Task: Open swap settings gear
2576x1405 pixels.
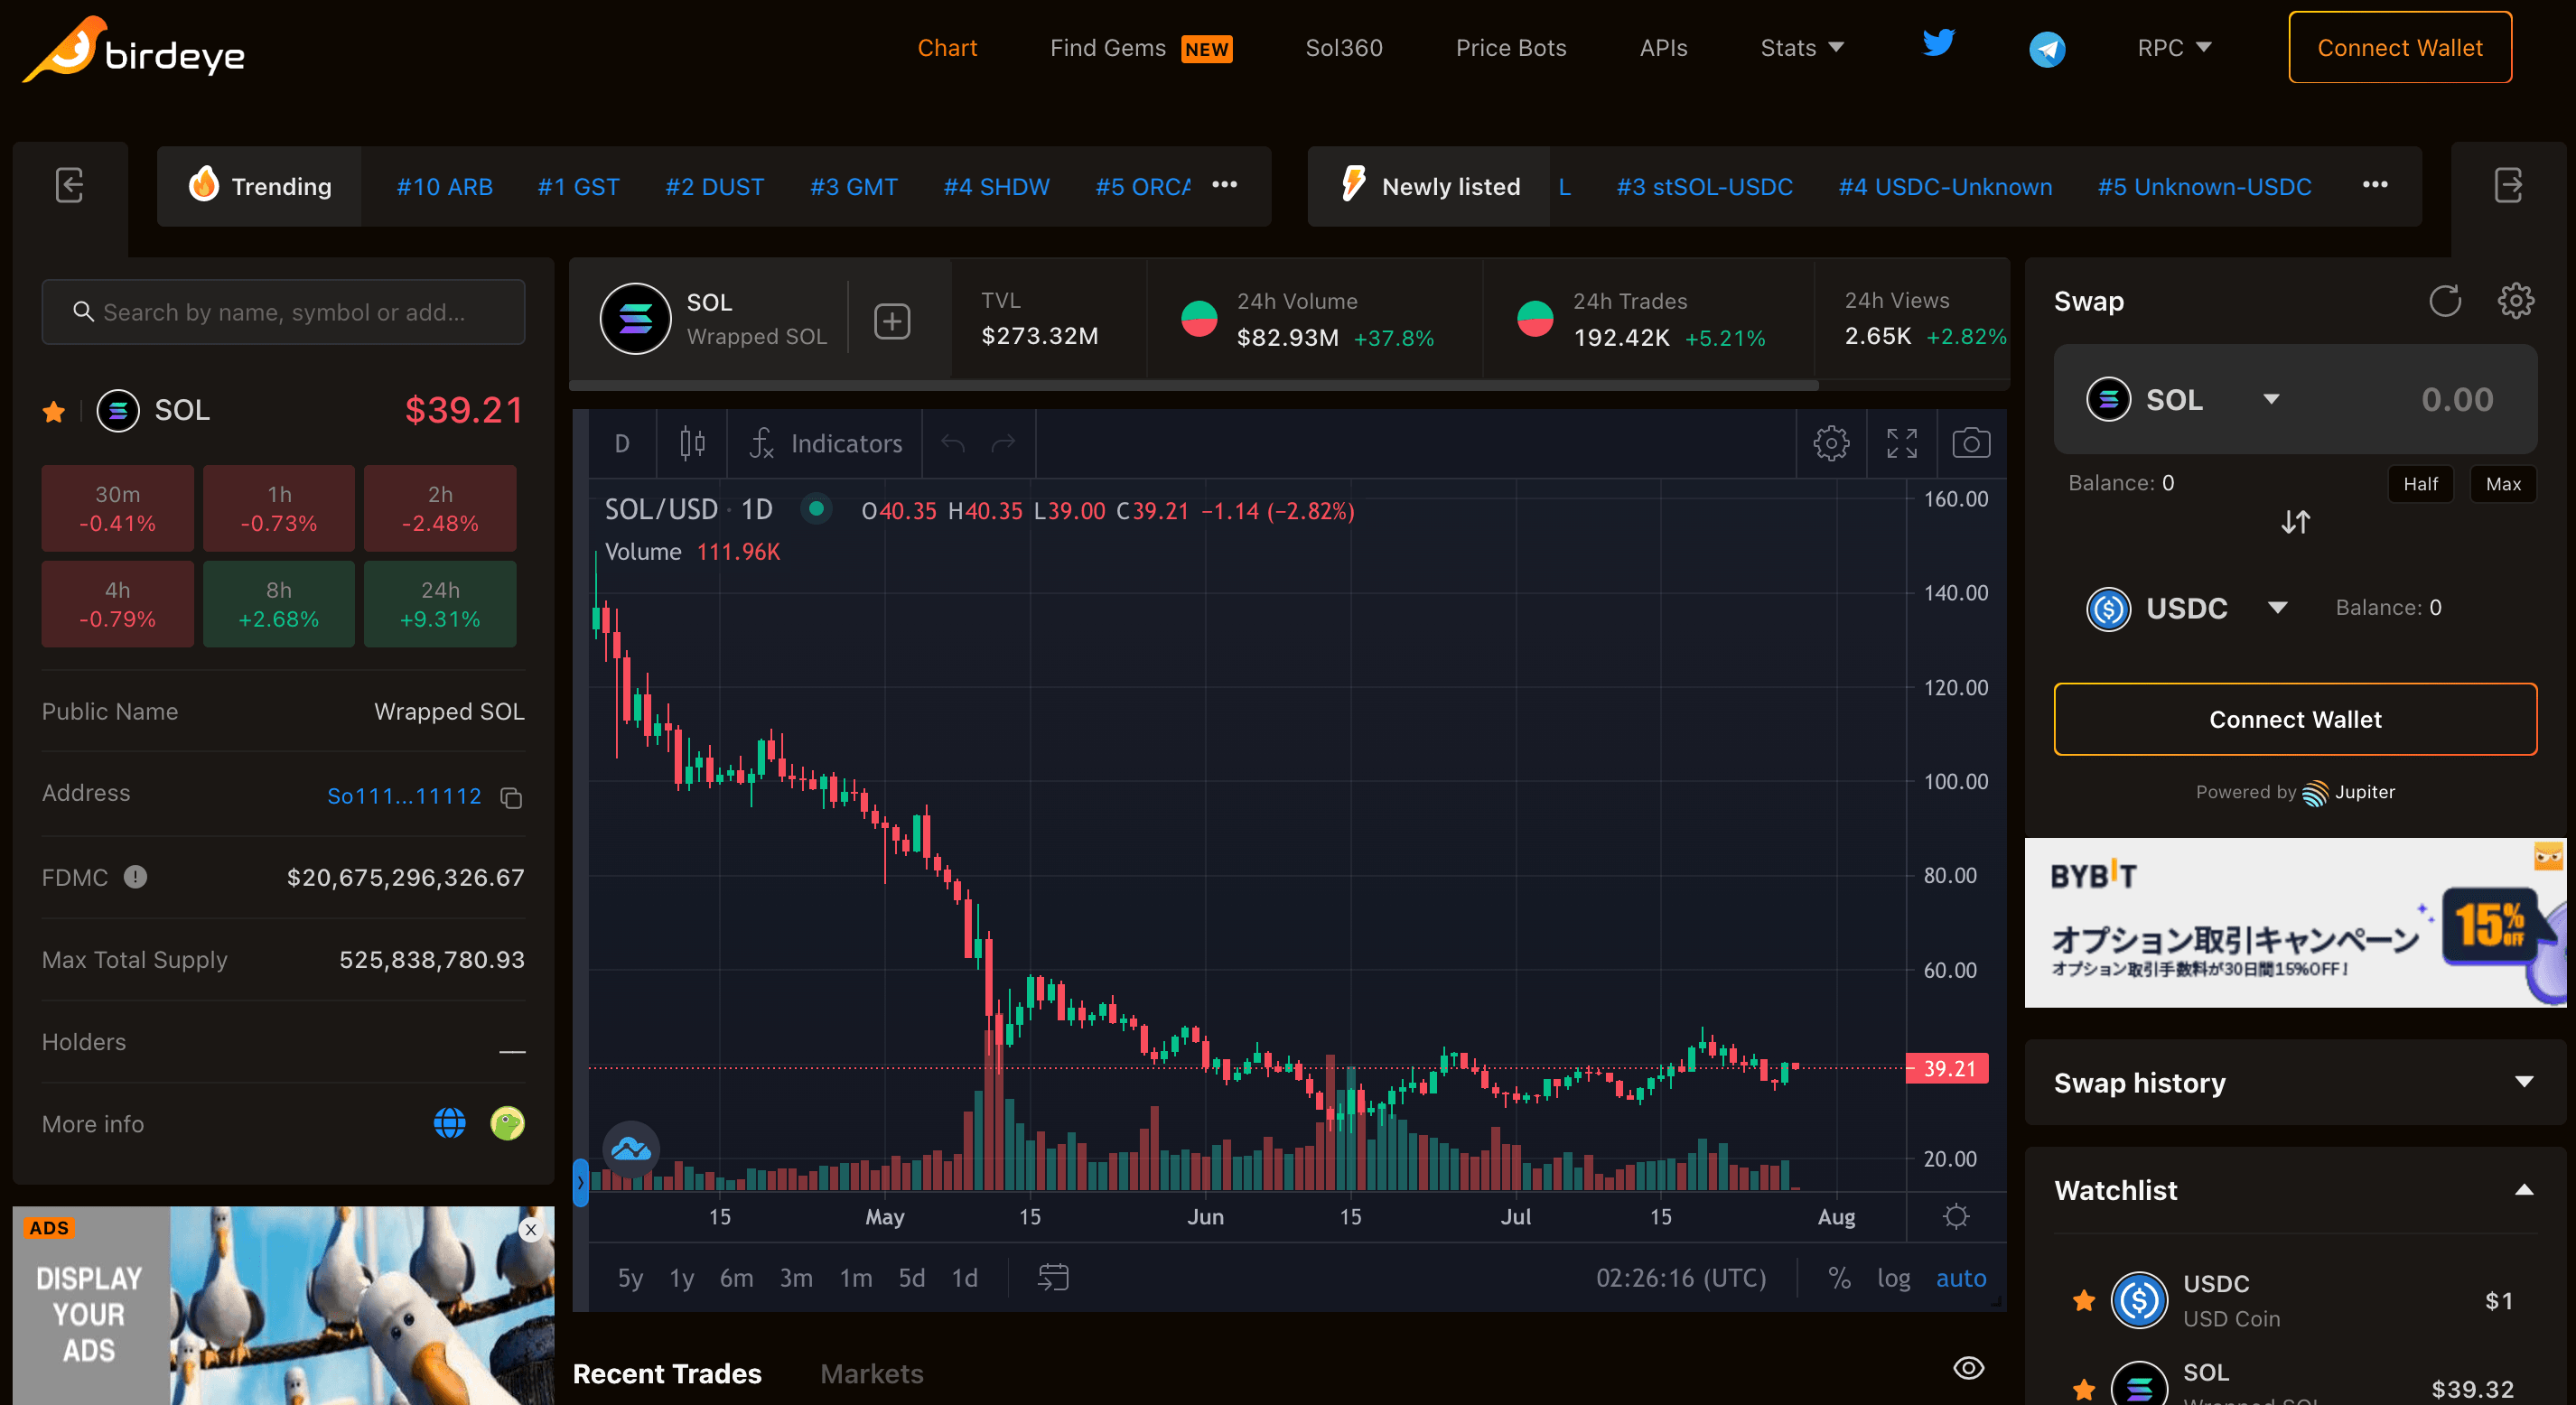Action: click(x=2515, y=301)
